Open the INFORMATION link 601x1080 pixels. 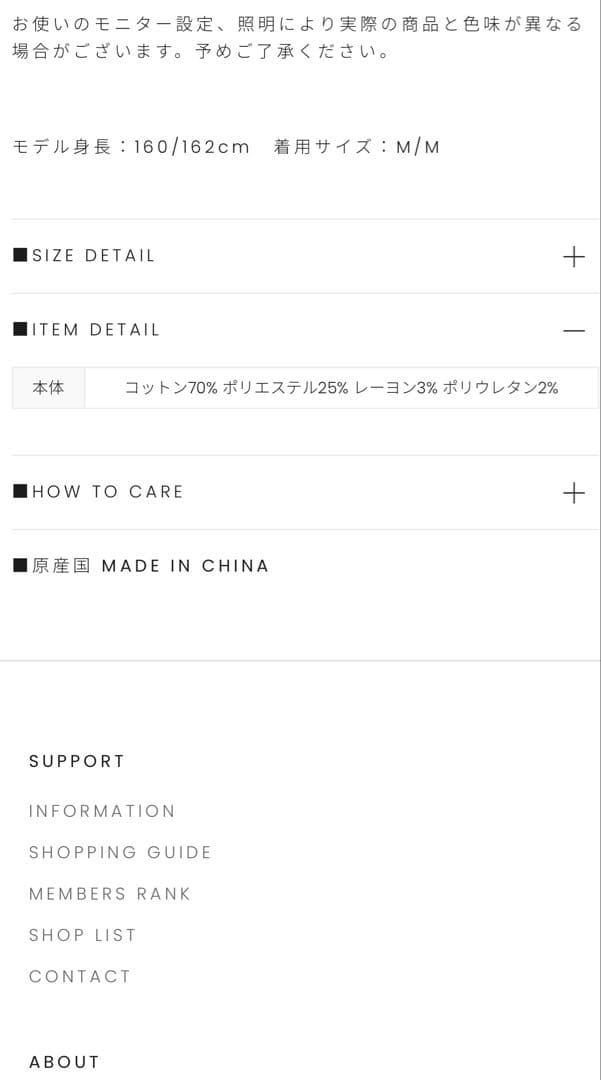click(x=102, y=811)
